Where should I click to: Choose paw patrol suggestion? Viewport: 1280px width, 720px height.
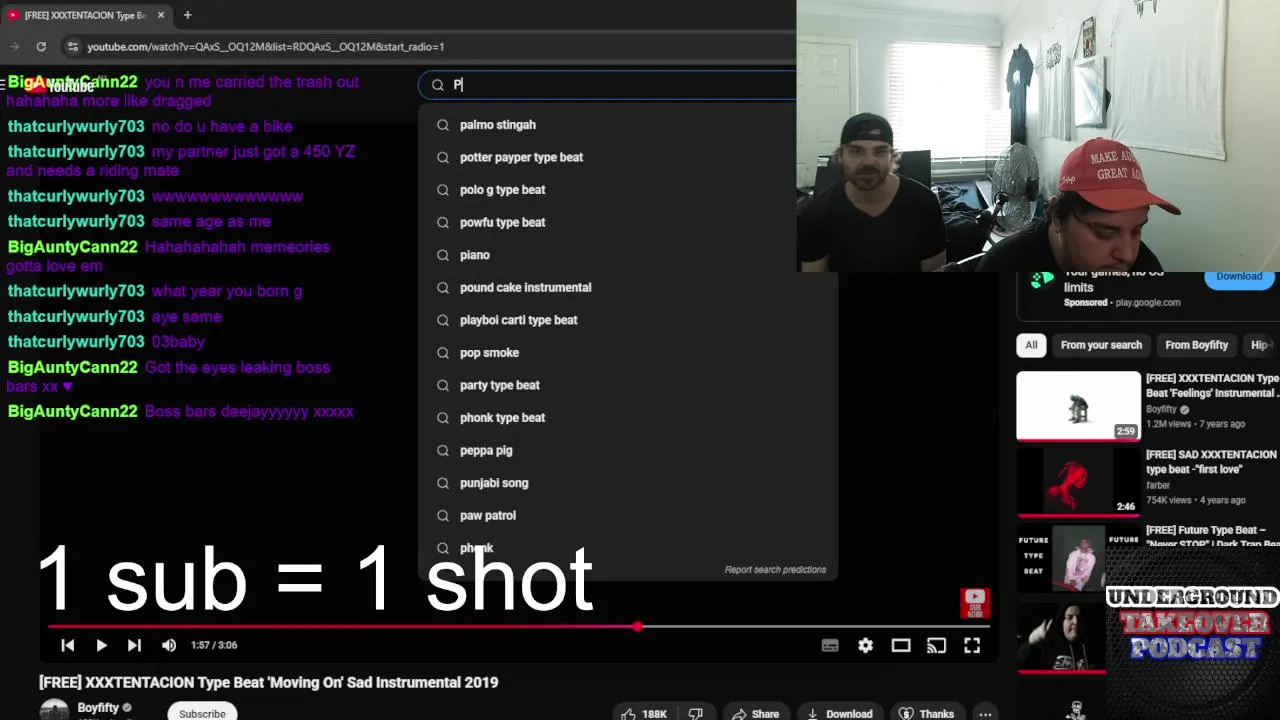click(488, 515)
